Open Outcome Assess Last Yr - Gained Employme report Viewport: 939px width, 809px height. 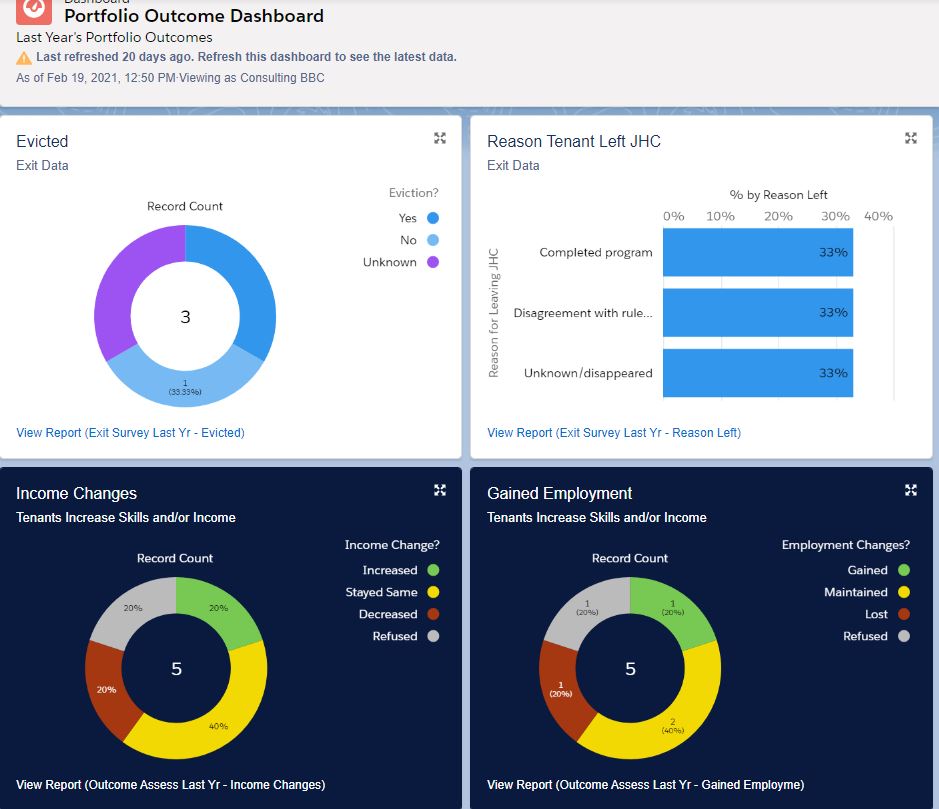tap(646, 784)
